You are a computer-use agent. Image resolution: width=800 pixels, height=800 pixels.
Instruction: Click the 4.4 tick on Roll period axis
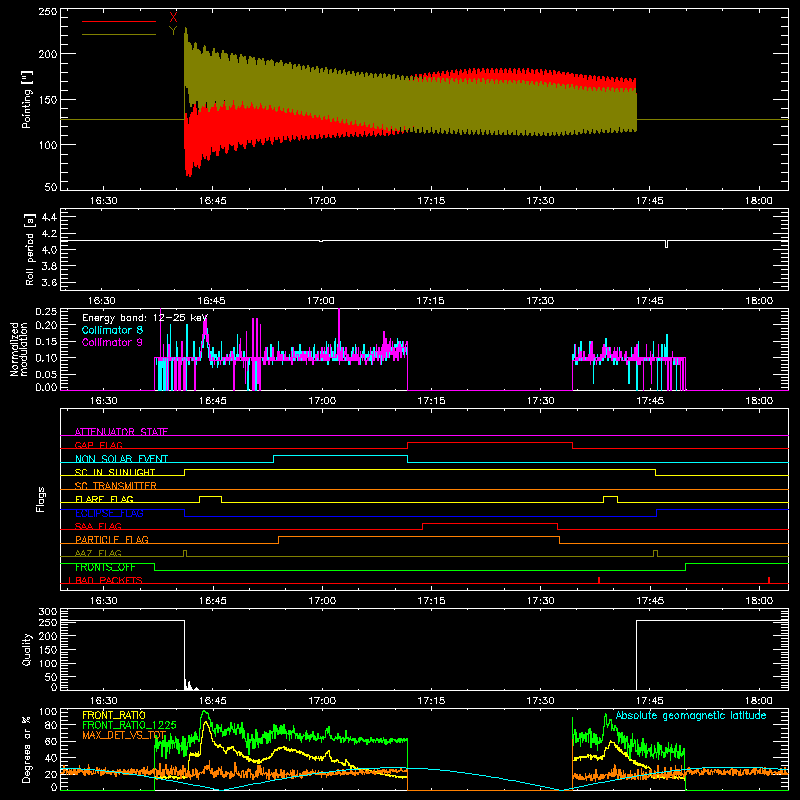49,217
